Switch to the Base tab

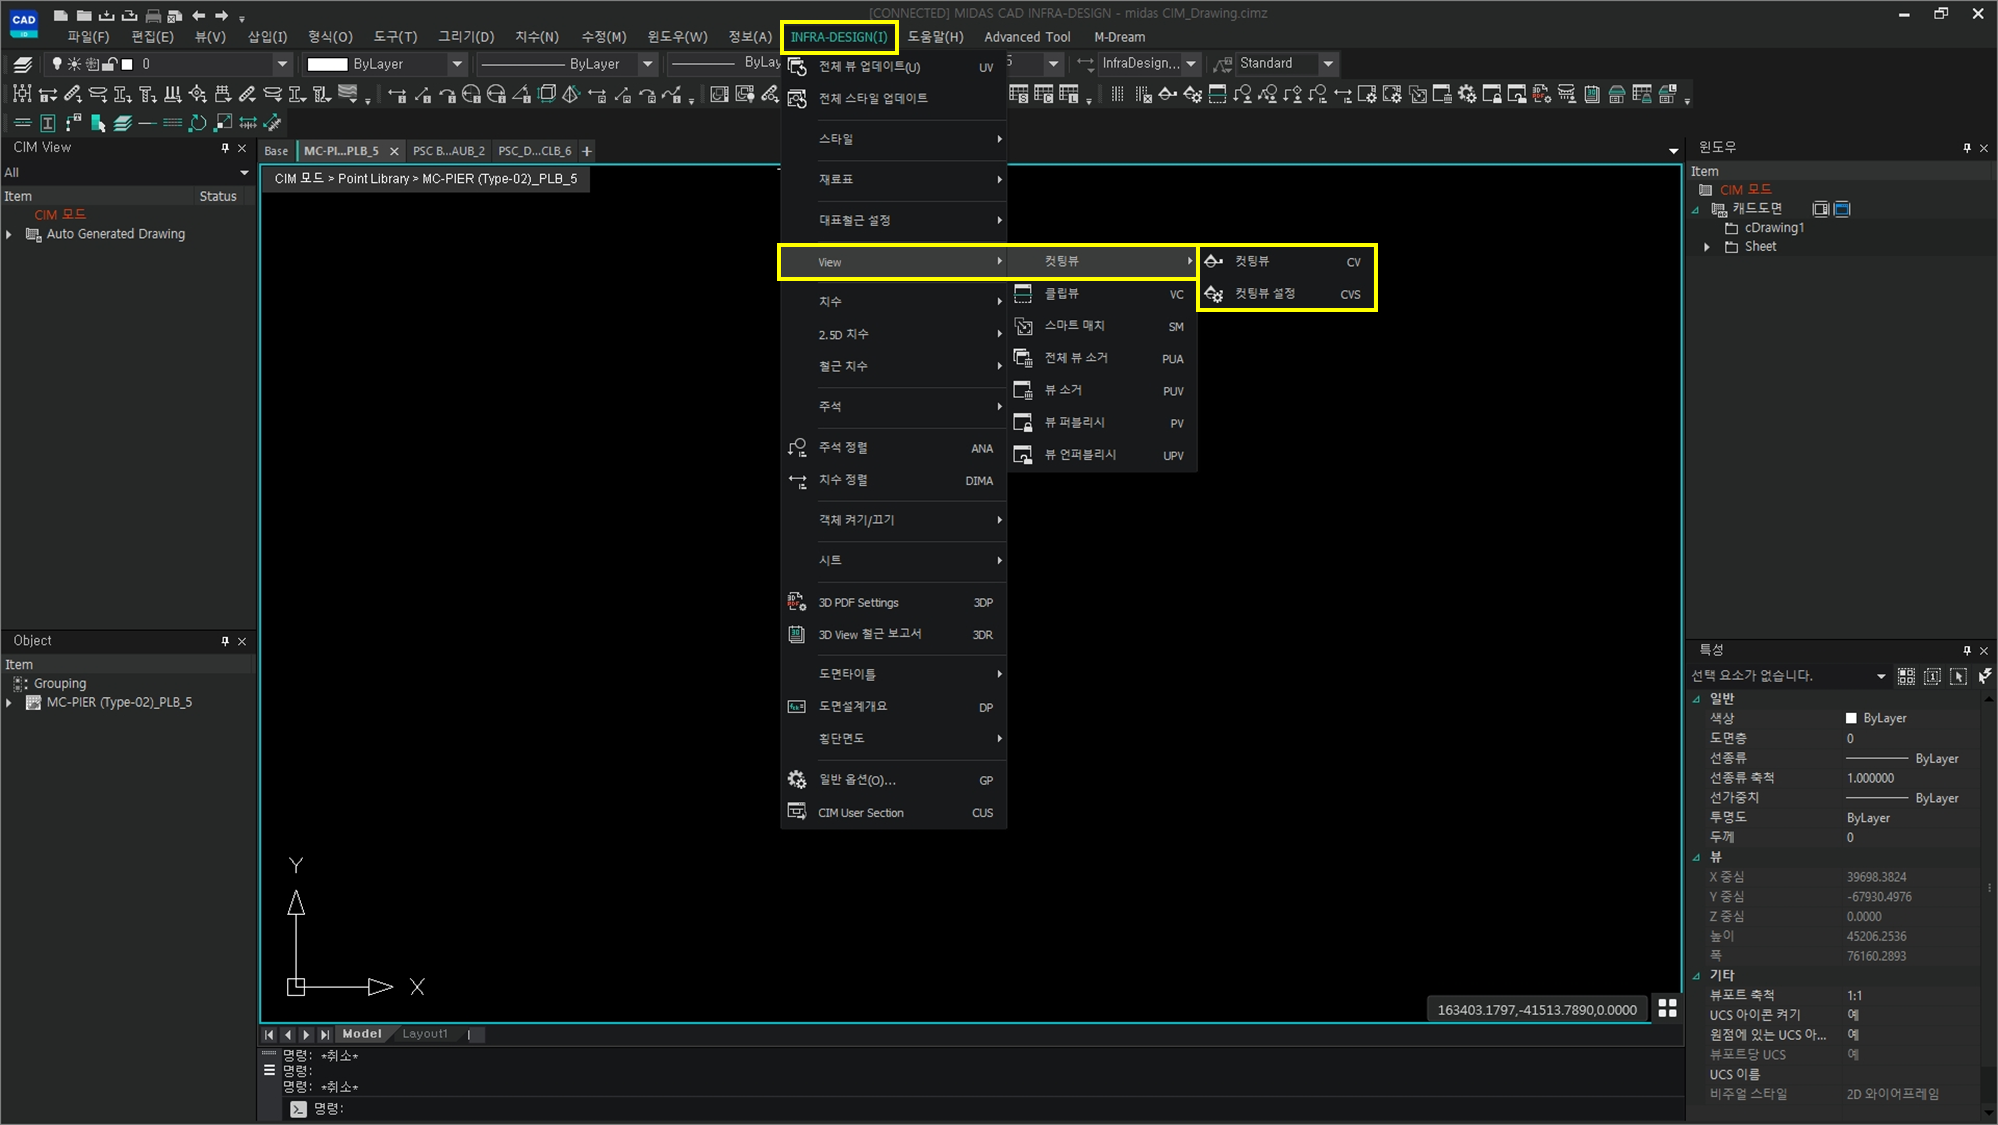coord(276,151)
